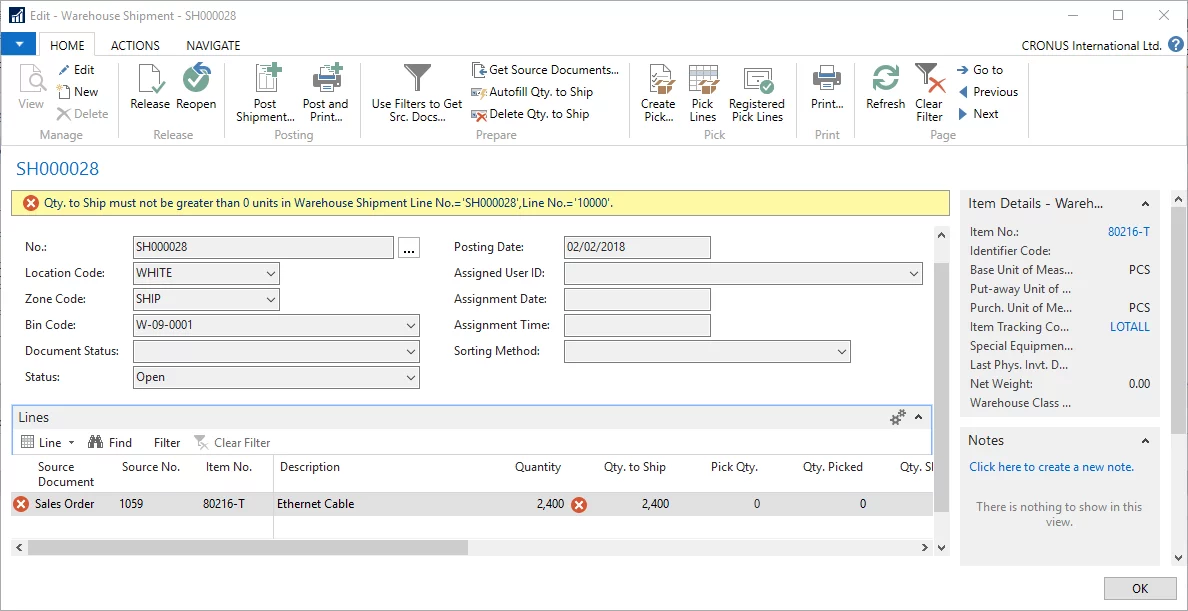The width and height of the screenshot is (1188, 611).
Task: Open Use Filters to Get Src. Docs.
Action: click(417, 92)
